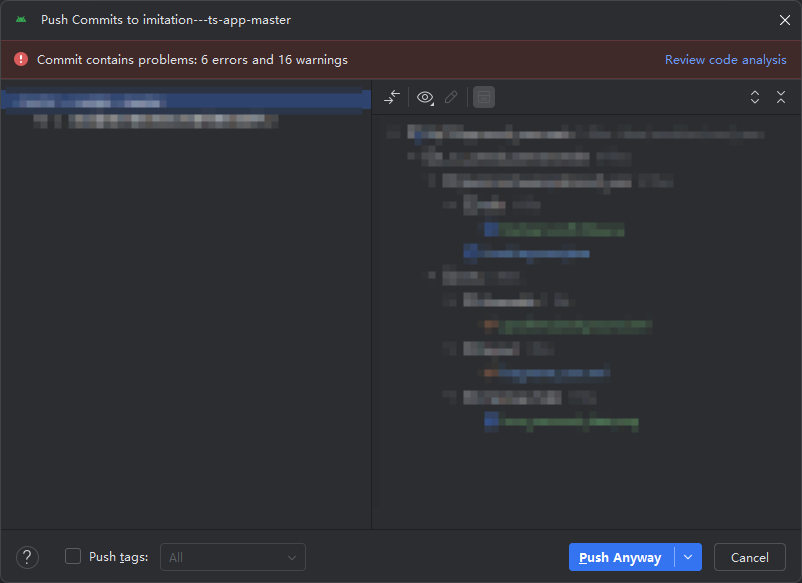Close the Push Commits dialog
This screenshot has width=802, height=583.
[x=784, y=19]
